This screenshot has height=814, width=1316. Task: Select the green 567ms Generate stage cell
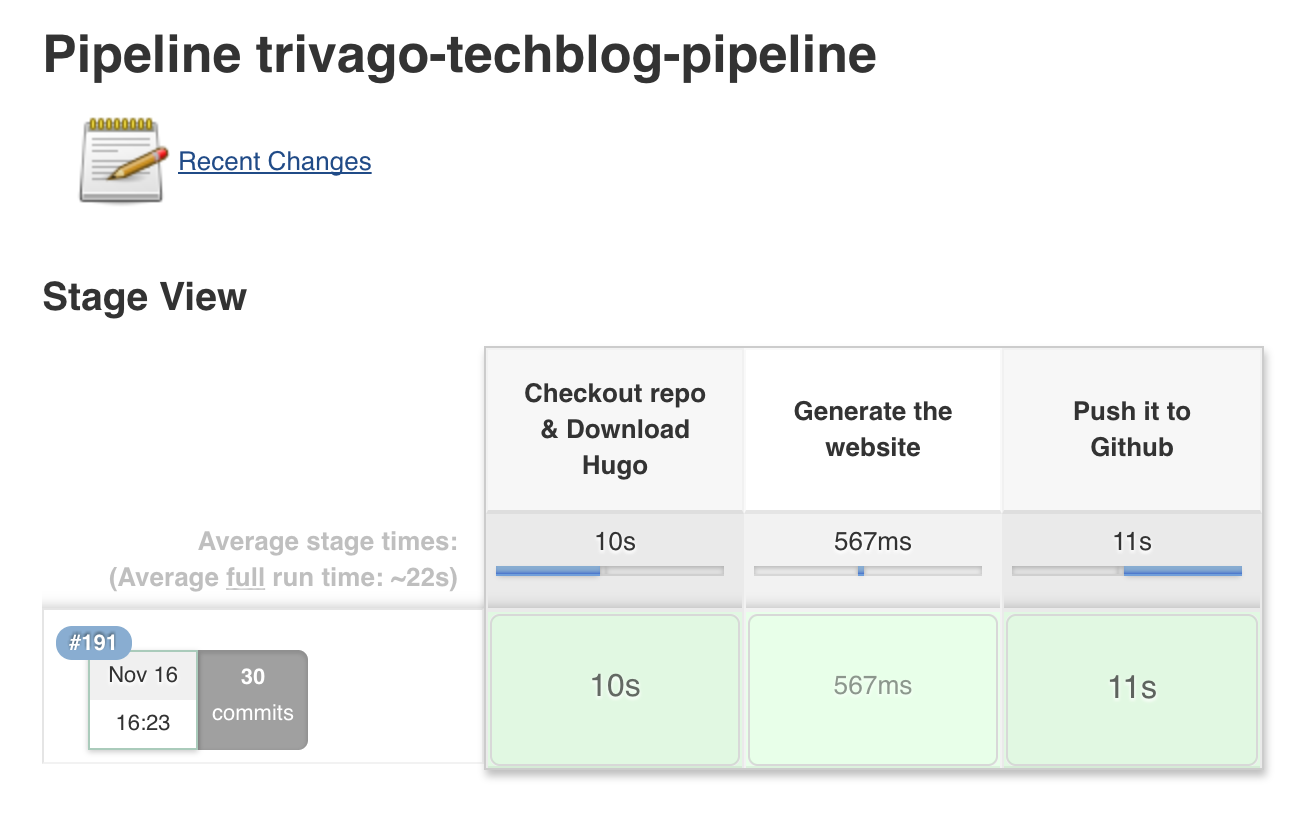point(872,688)
